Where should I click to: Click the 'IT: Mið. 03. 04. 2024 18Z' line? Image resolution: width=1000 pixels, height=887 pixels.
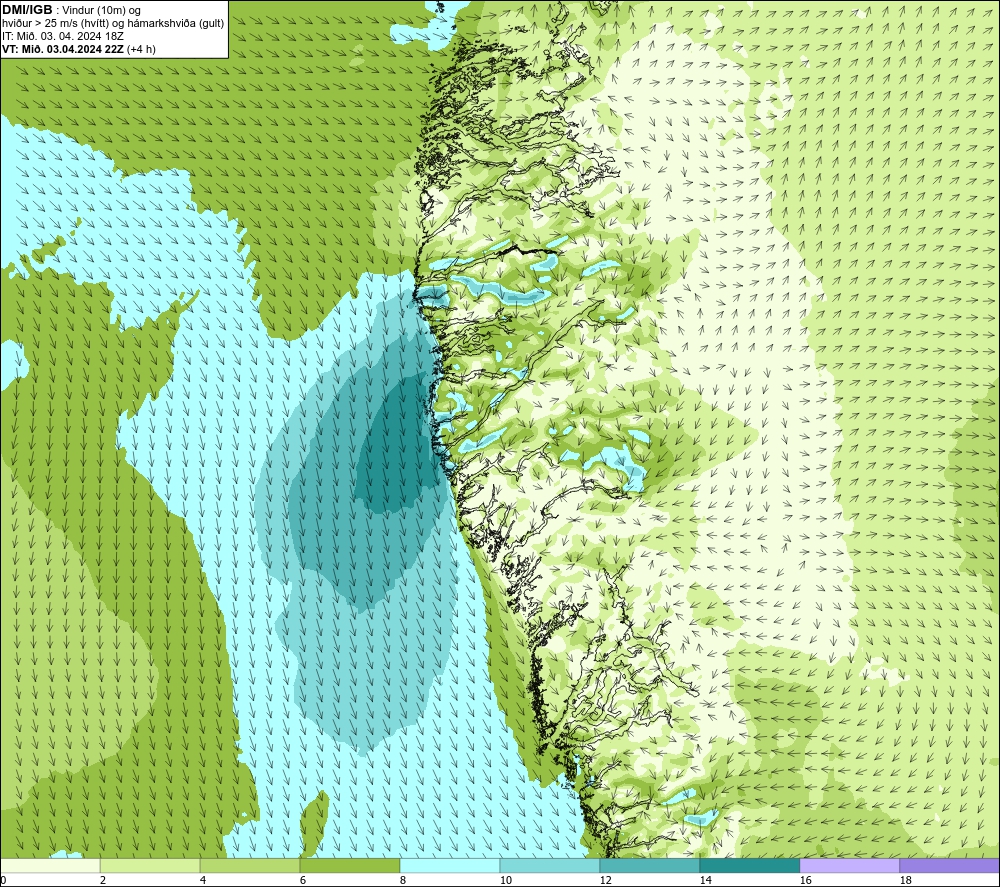click(x=62, y=36)
